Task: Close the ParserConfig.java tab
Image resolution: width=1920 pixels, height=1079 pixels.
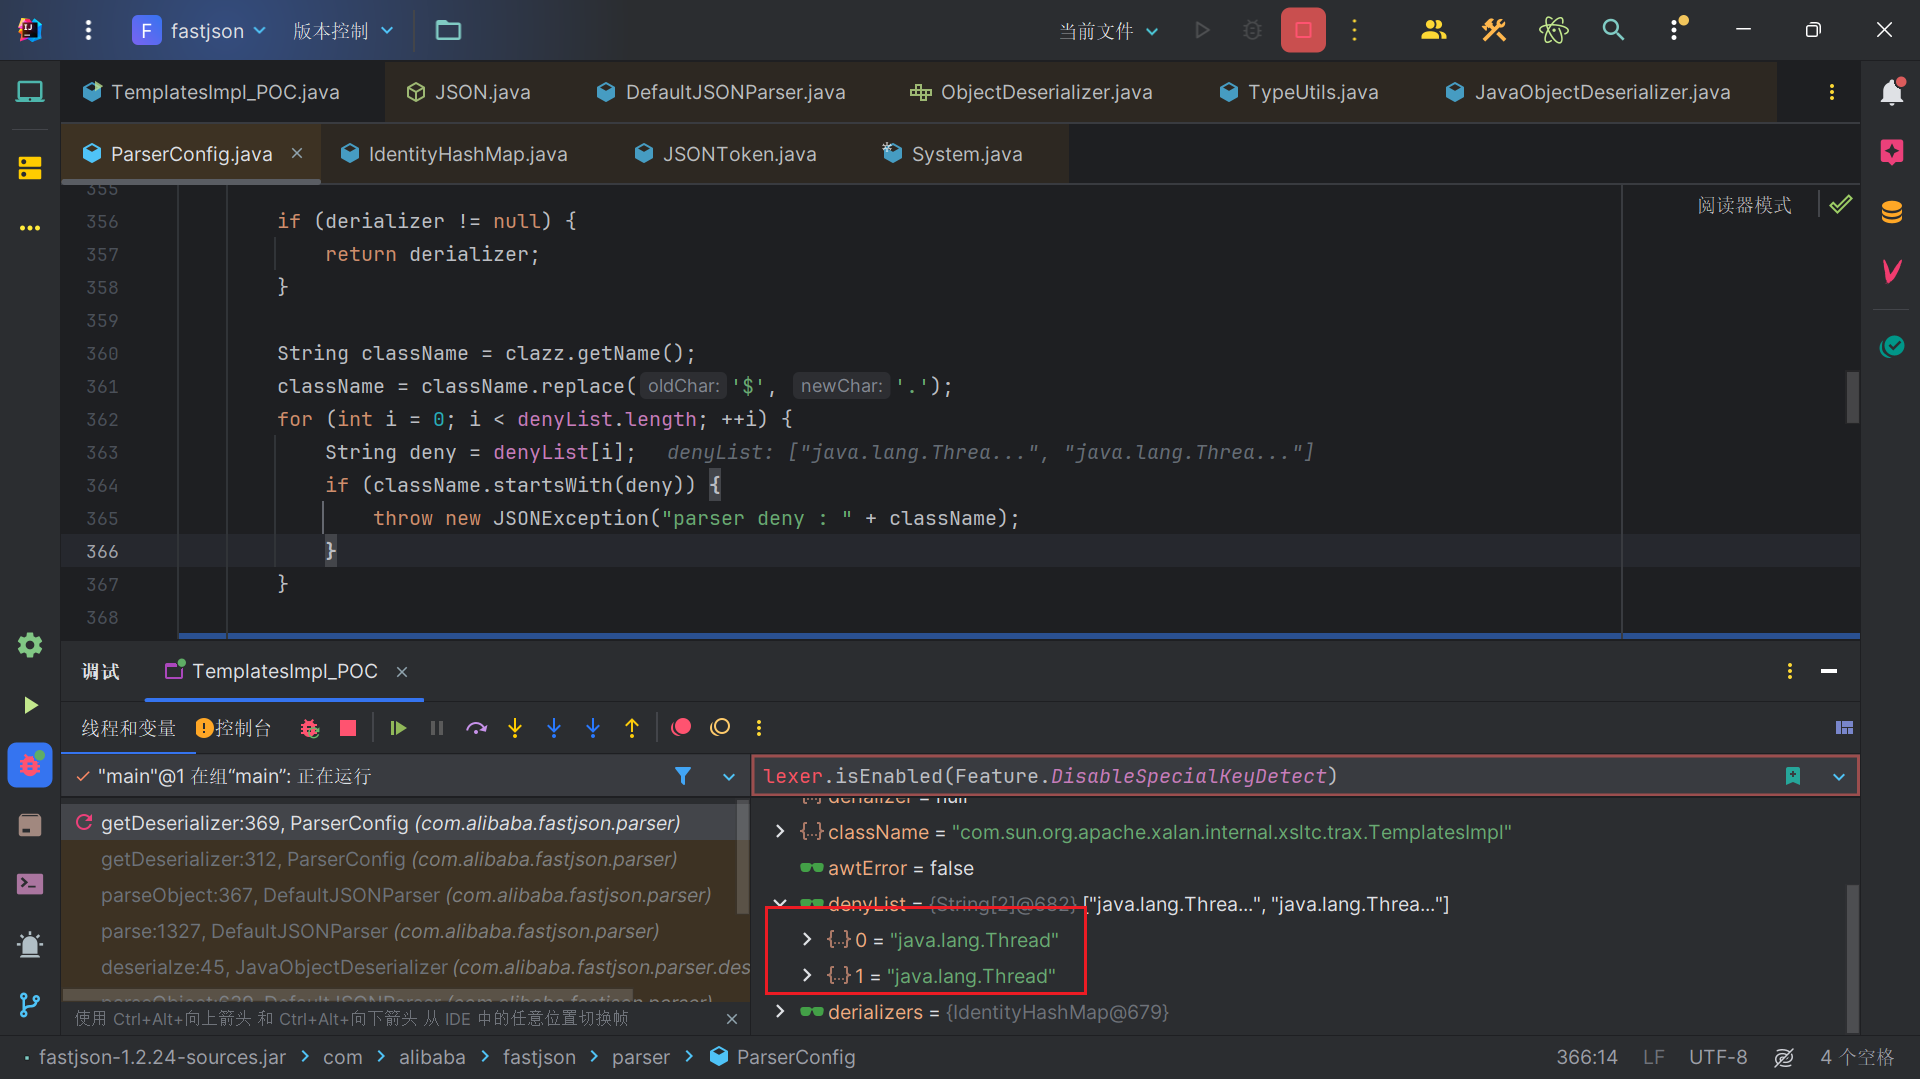Action: [297, 153]
